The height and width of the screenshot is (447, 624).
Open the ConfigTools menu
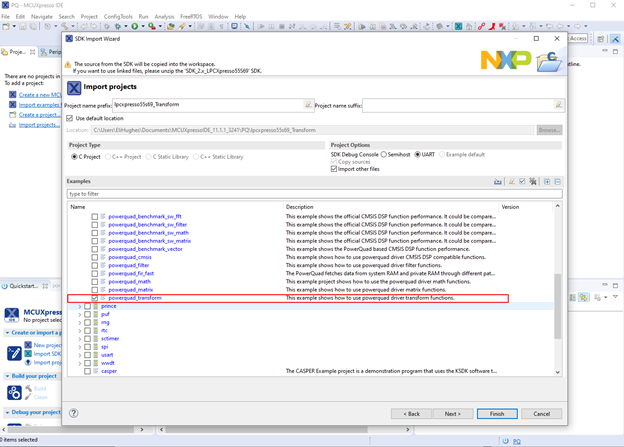118,17
